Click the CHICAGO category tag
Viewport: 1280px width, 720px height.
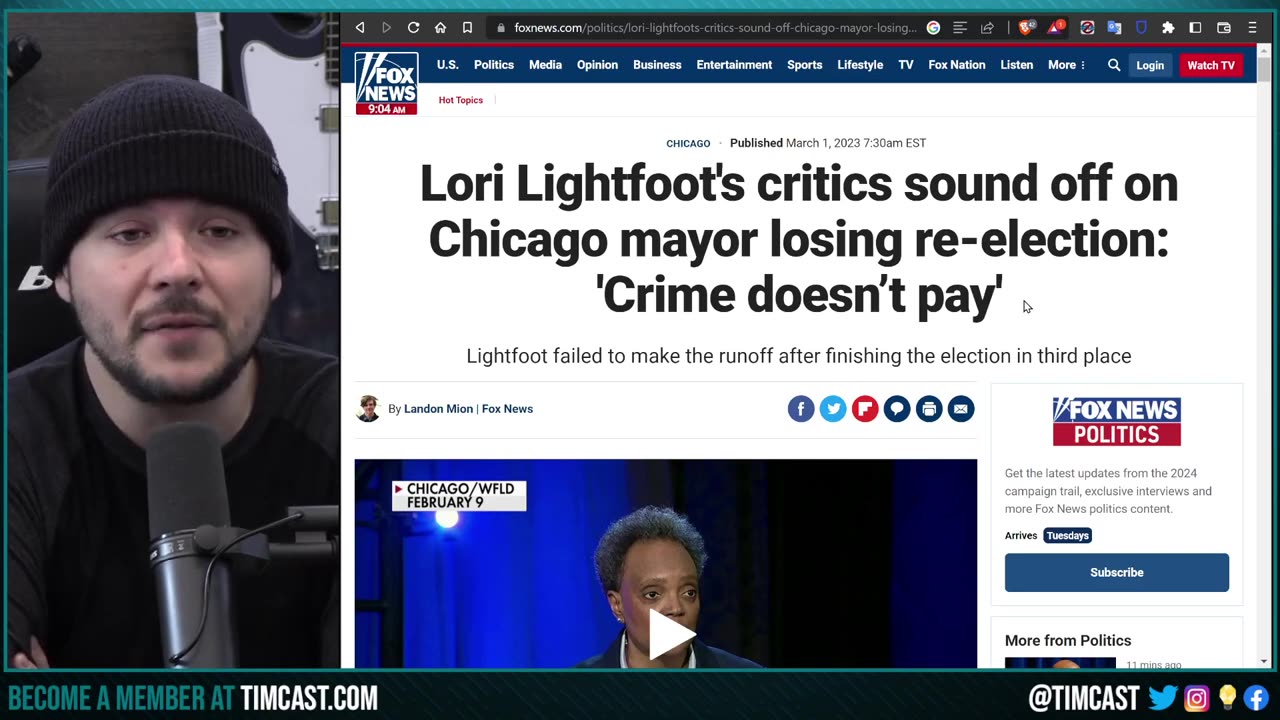(688, 144)
